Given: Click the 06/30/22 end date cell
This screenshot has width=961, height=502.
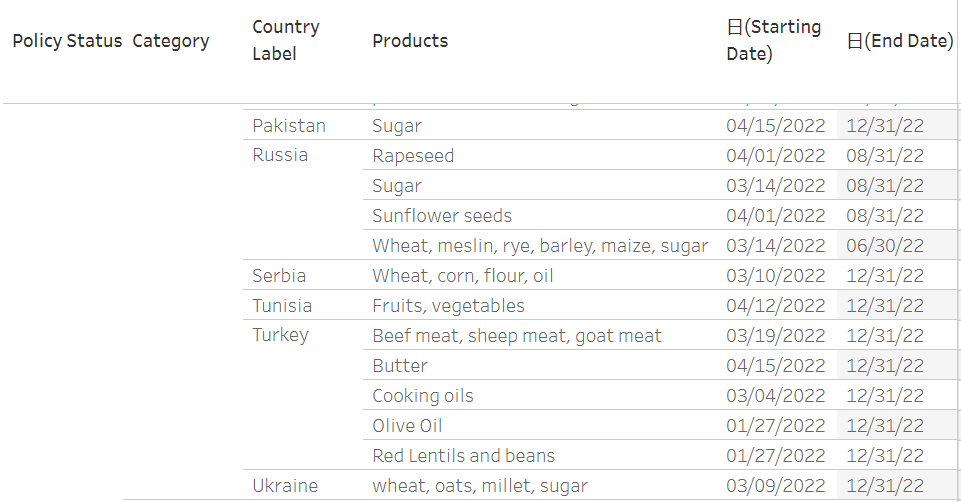Looking at the screenshot, I should (885, 246).
